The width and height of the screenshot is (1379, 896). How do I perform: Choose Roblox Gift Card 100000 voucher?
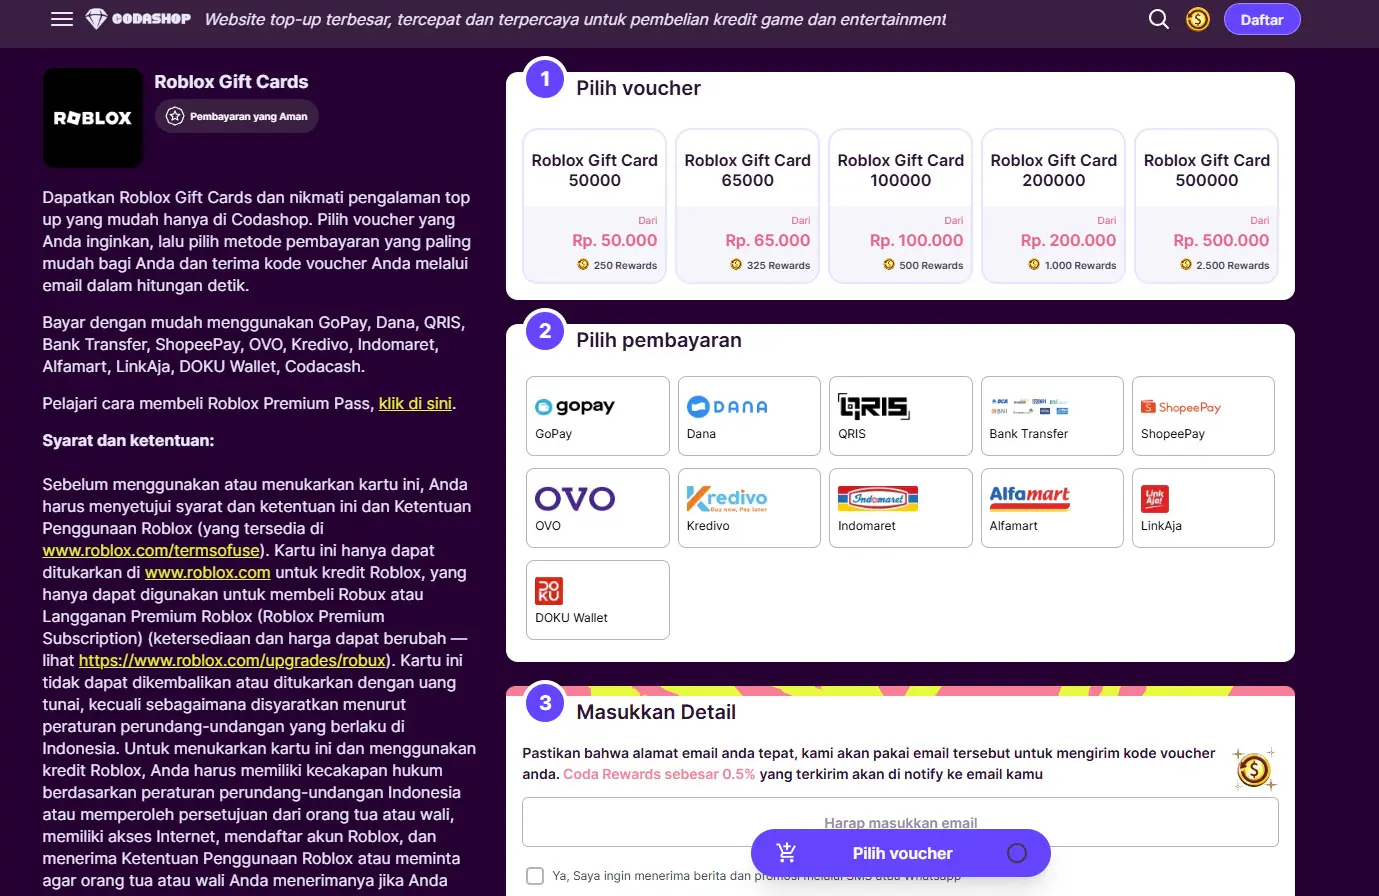(x=900, y=206)
